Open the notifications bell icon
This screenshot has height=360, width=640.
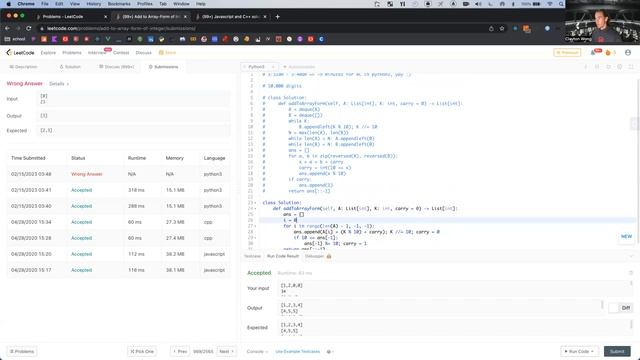[593, 53]
